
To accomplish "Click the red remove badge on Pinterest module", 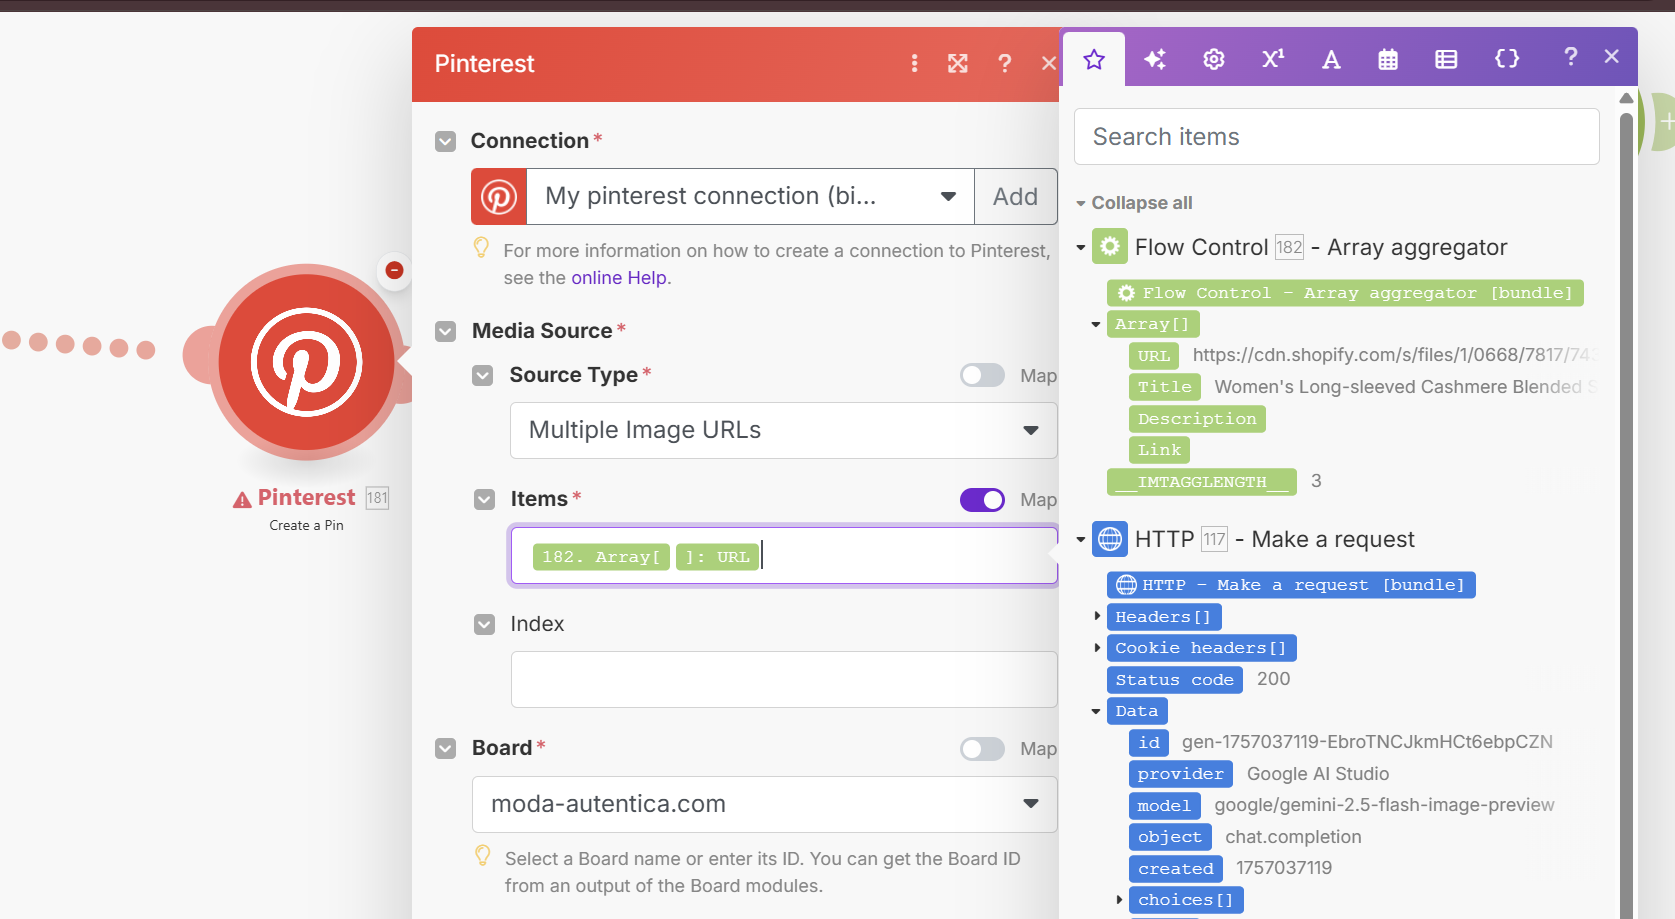I will [x=395, y=270].
